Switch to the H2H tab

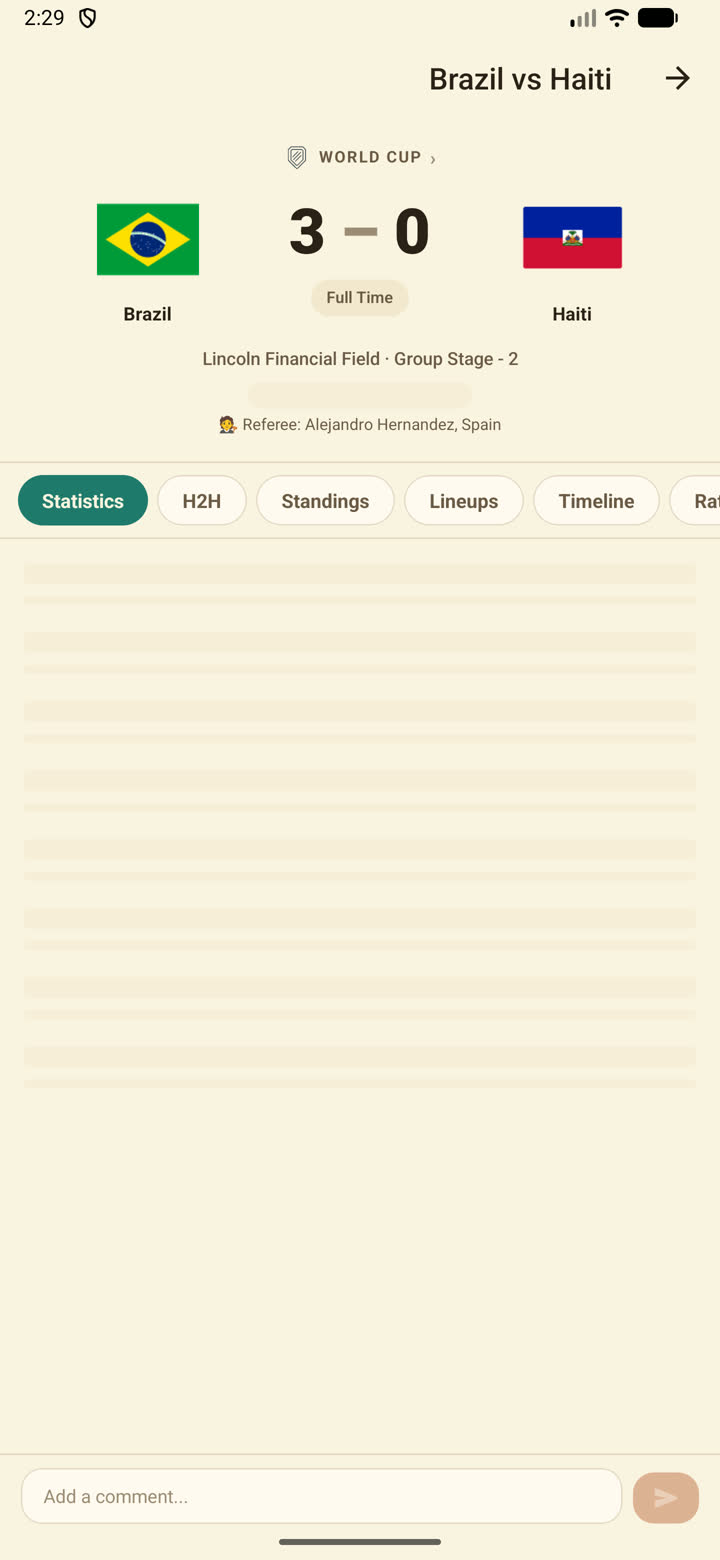click(x=202, y=501)
